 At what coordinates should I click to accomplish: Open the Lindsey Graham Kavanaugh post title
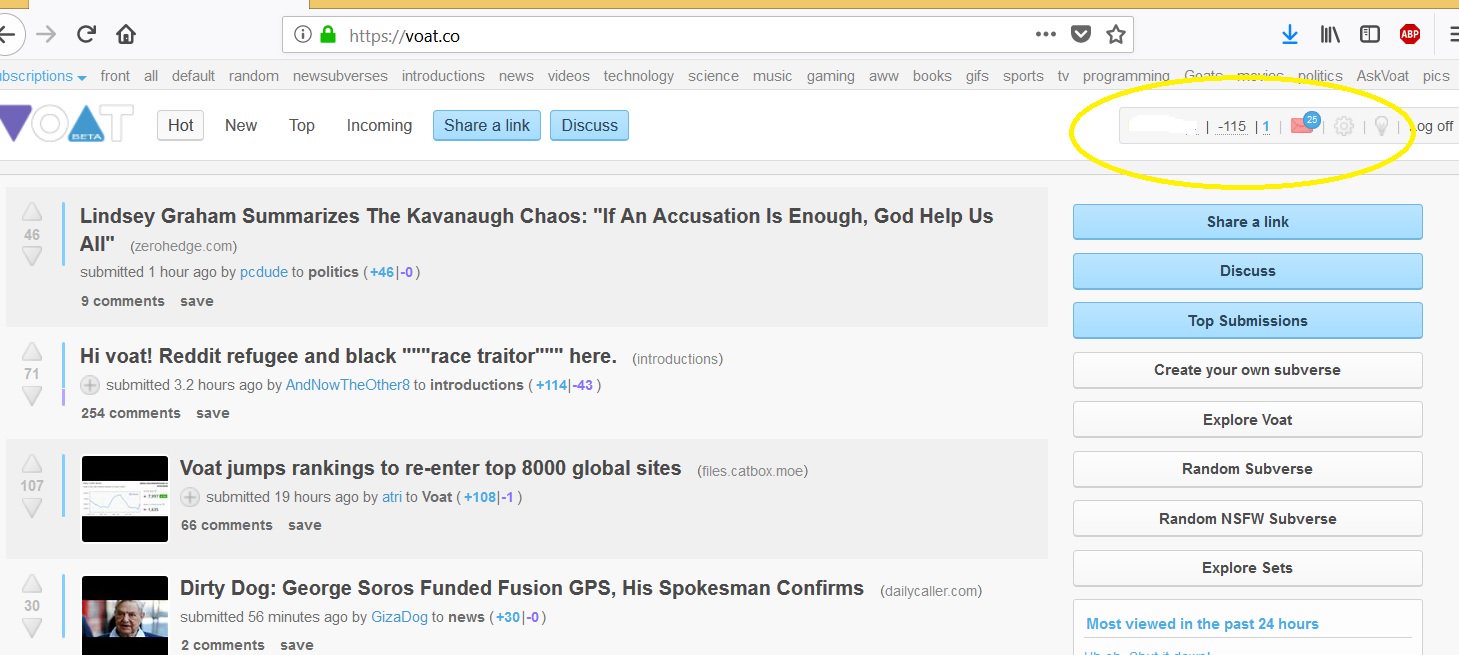tap(537, 230)
